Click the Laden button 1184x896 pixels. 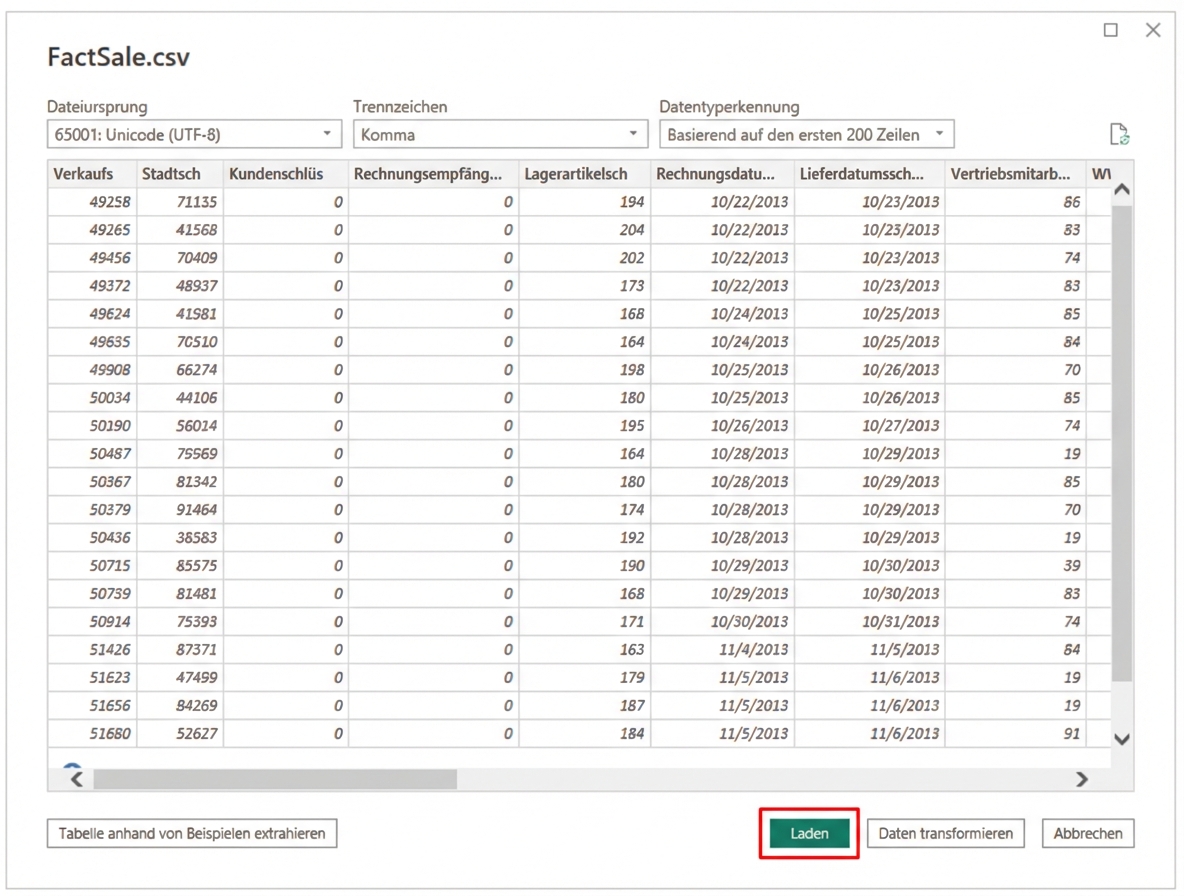809,833
